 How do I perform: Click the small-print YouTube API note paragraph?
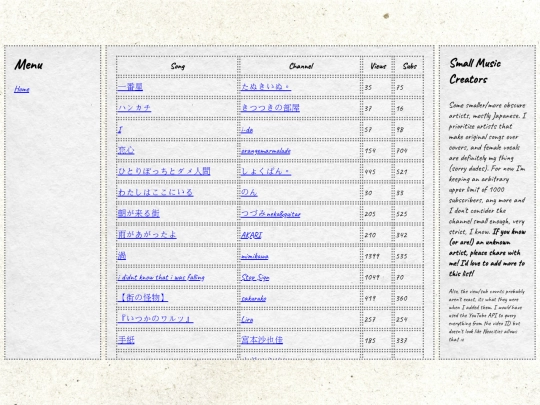(x=487, y=315)
